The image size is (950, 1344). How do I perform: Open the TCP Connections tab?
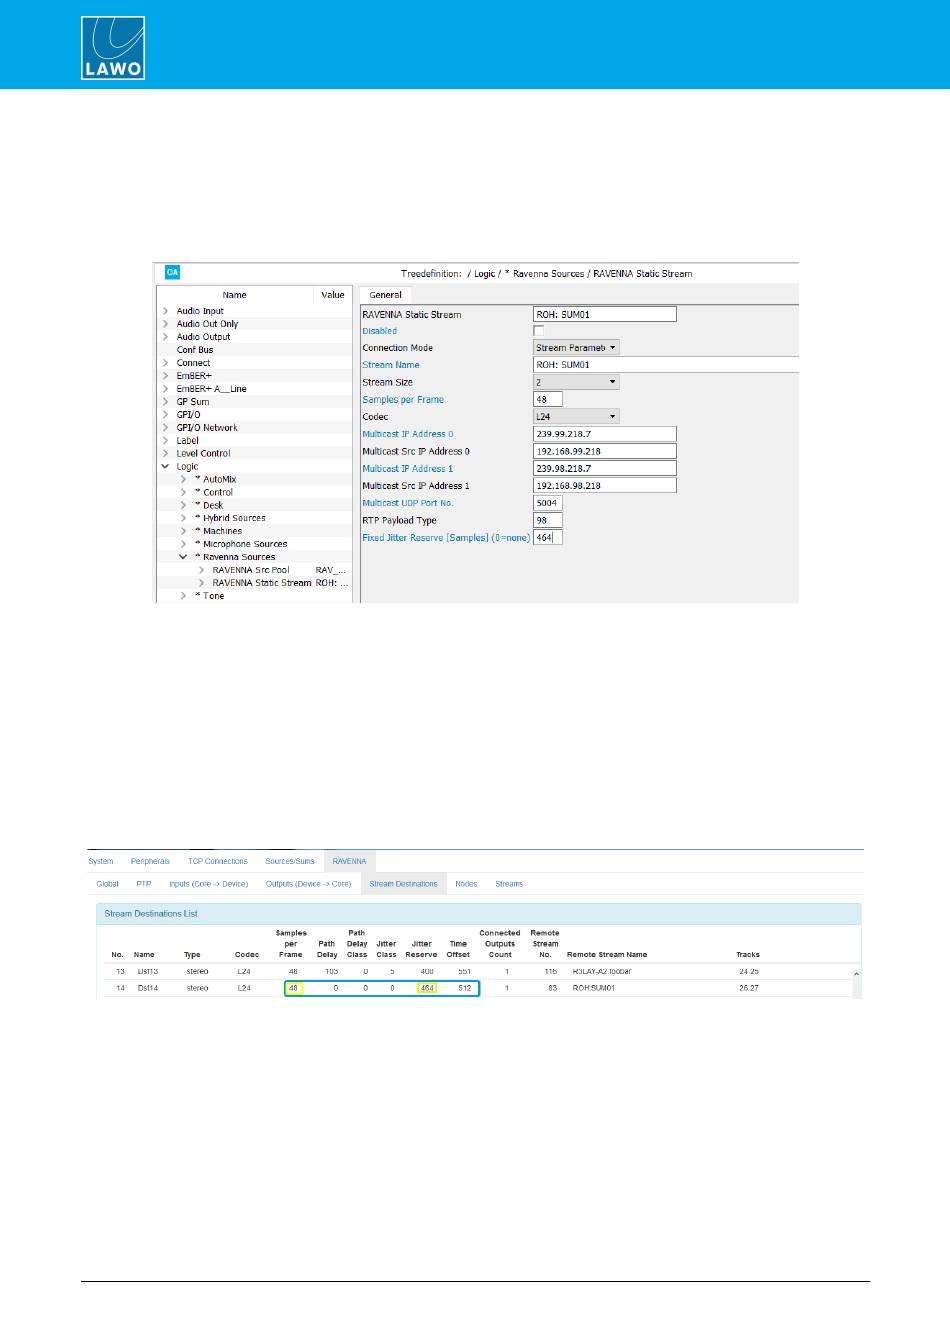tap(217, 861)
